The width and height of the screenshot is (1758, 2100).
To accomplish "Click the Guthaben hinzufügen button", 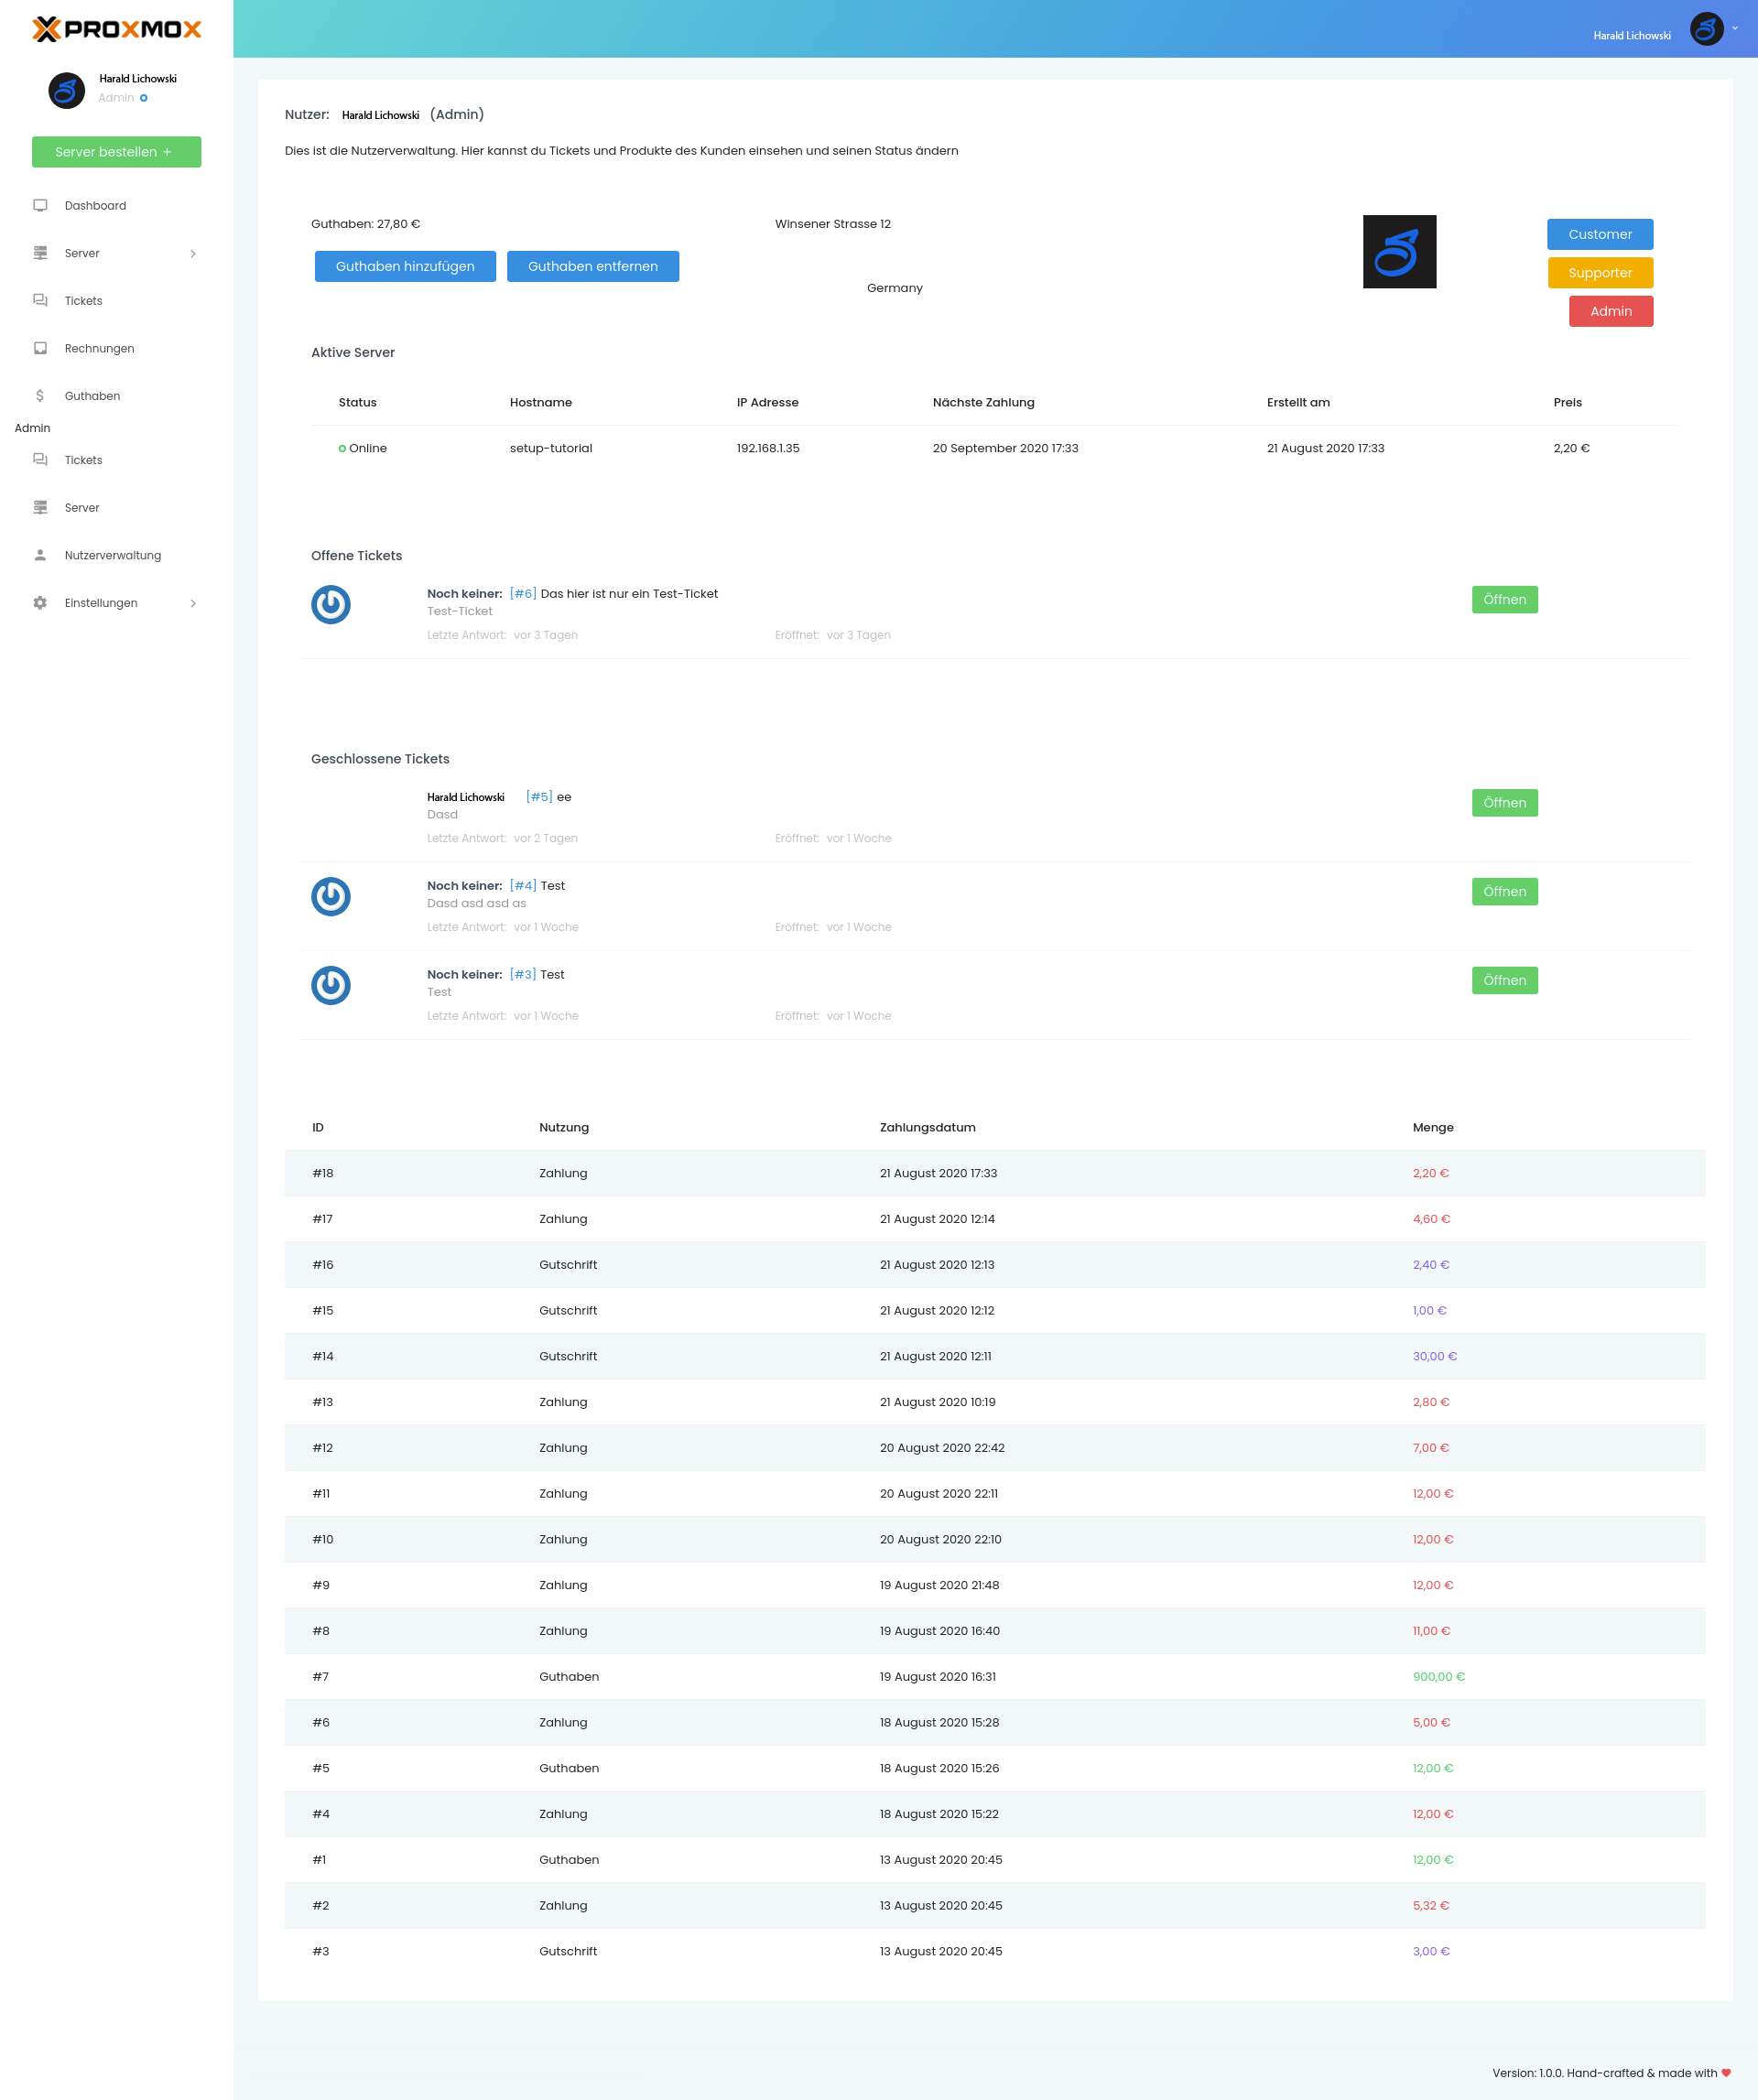I will point(405,266).
